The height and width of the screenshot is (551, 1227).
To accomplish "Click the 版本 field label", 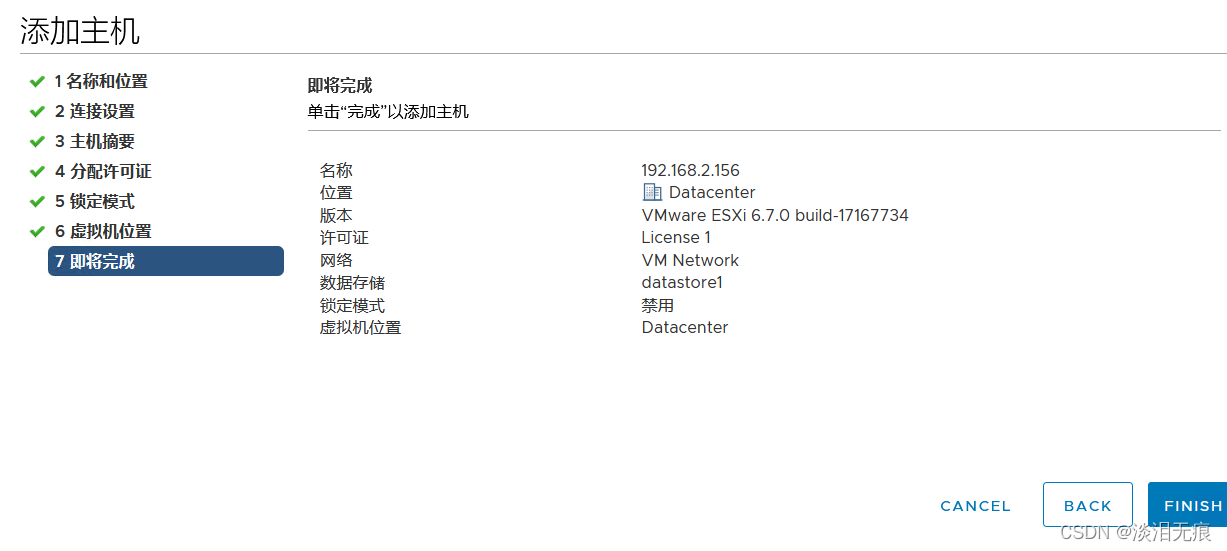I will [336, 215].
